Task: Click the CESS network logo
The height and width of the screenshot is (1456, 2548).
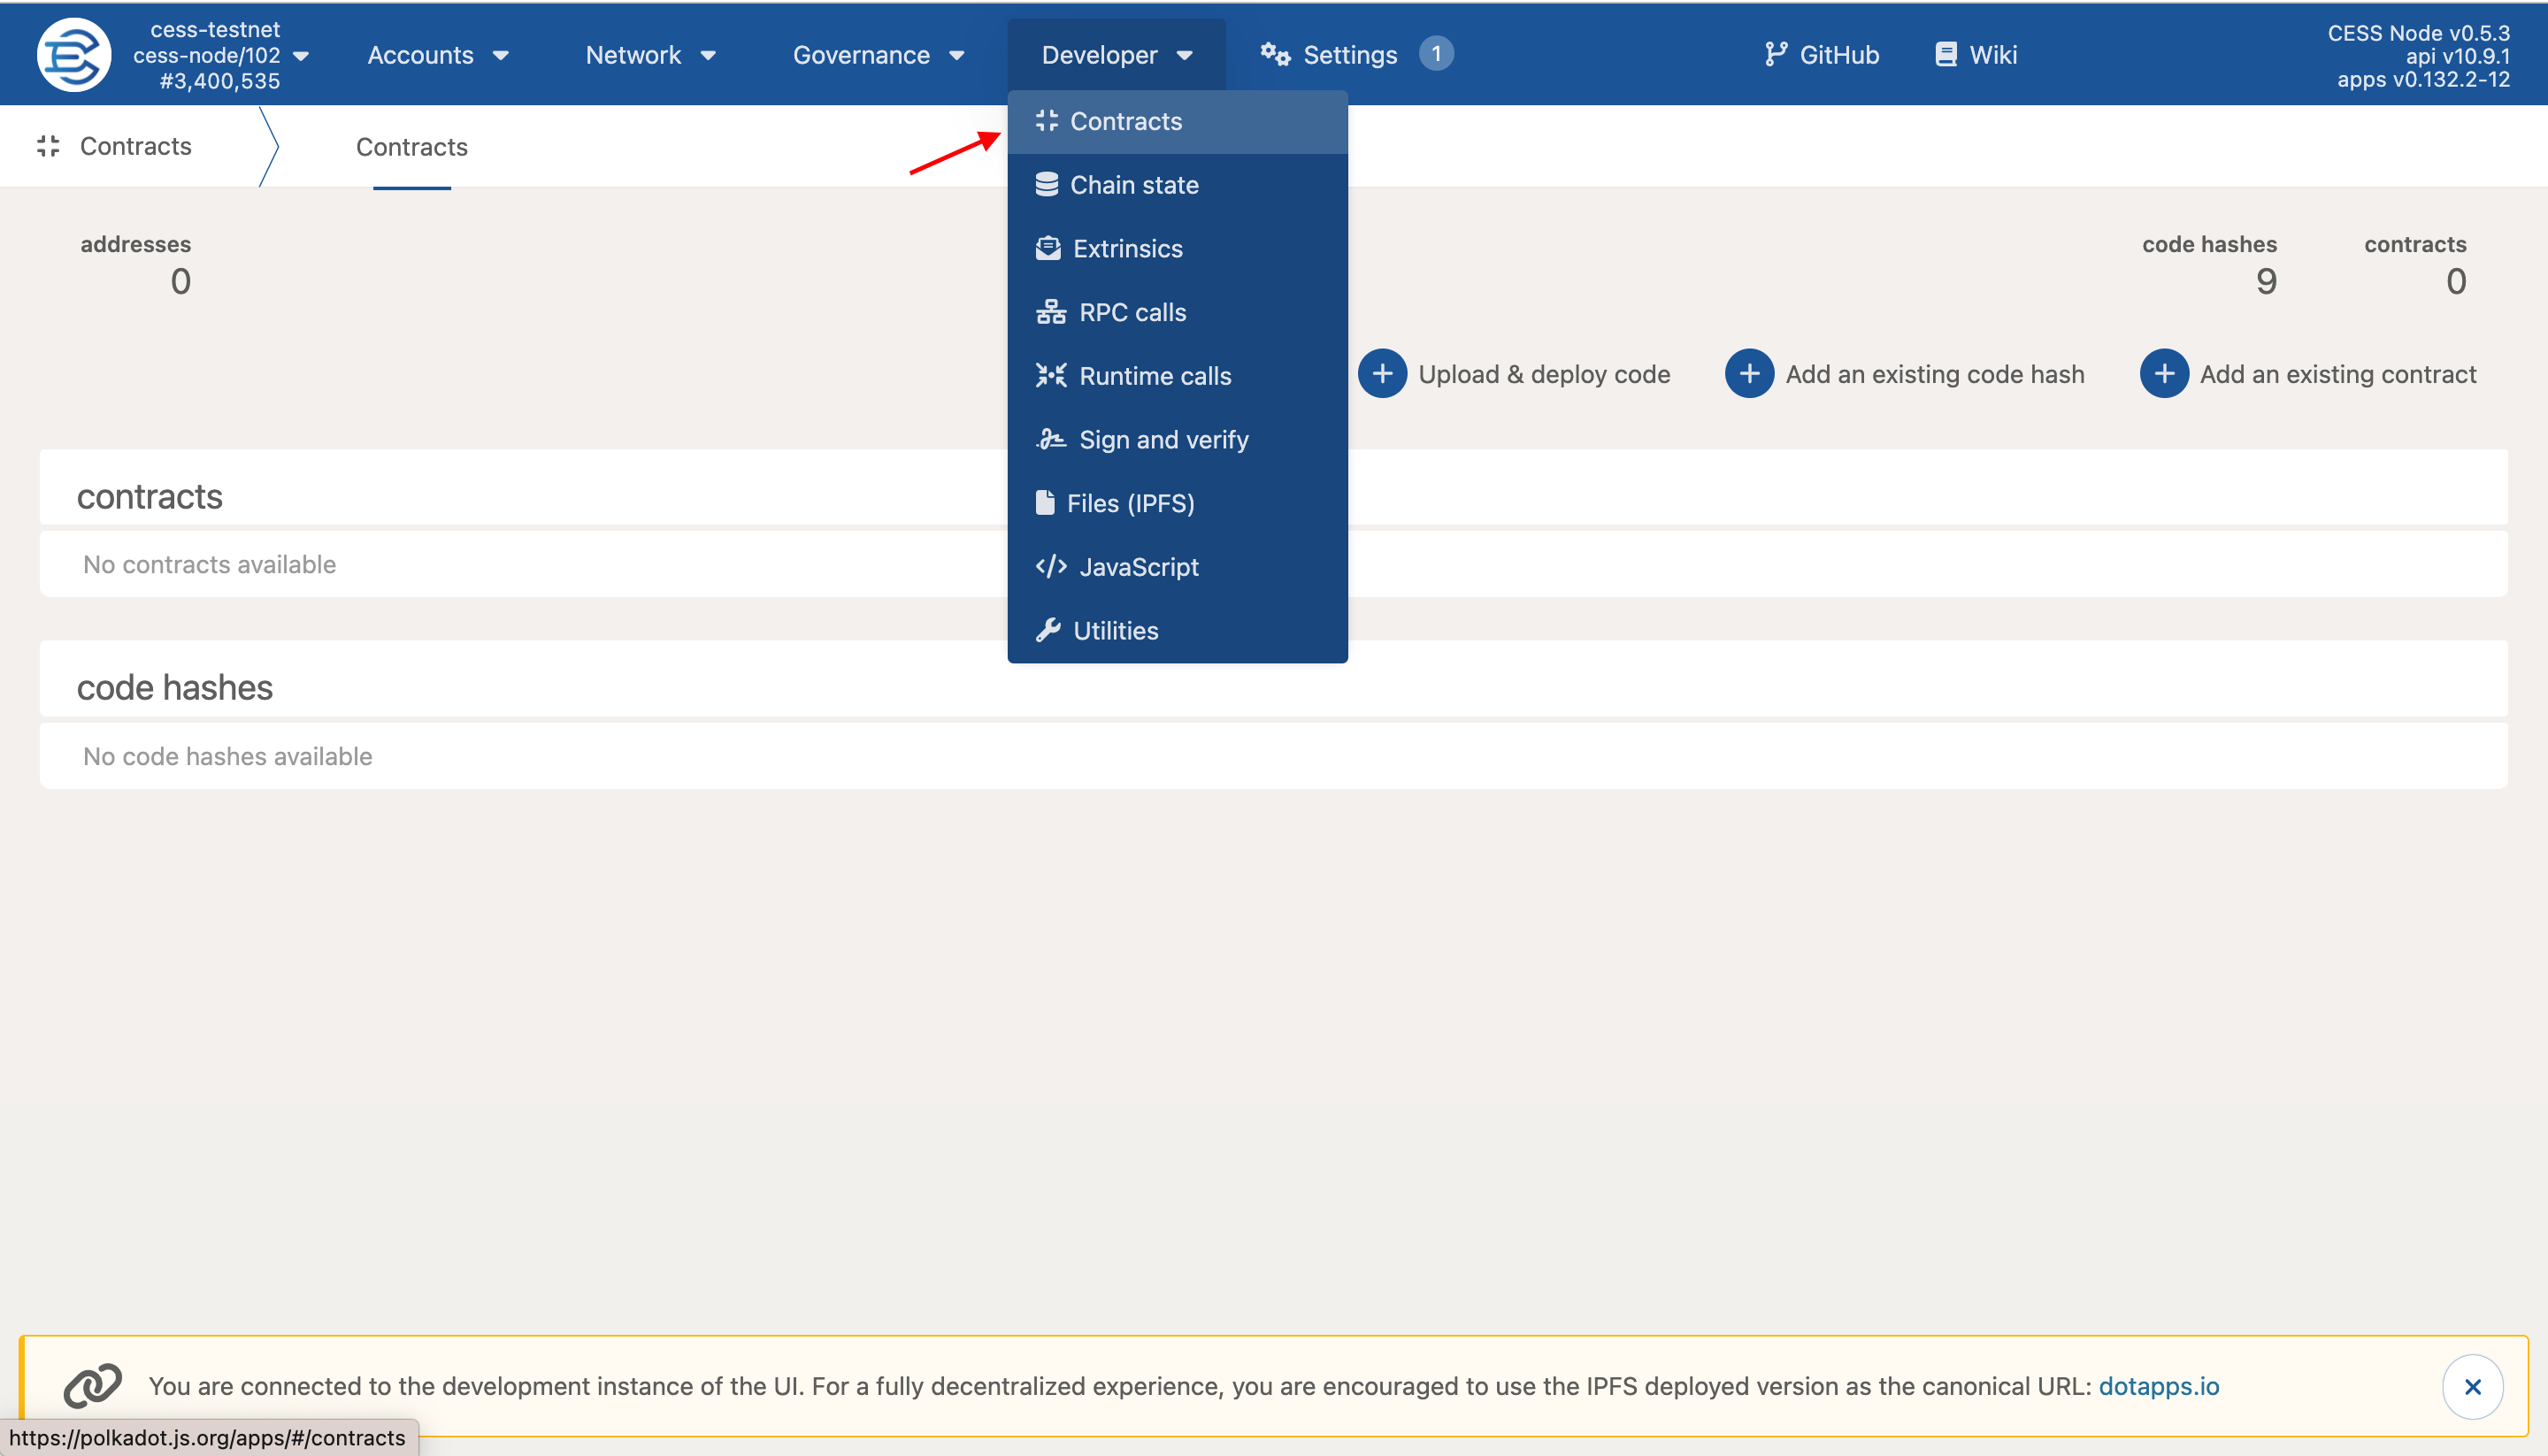Action: [x=73, y=55]
